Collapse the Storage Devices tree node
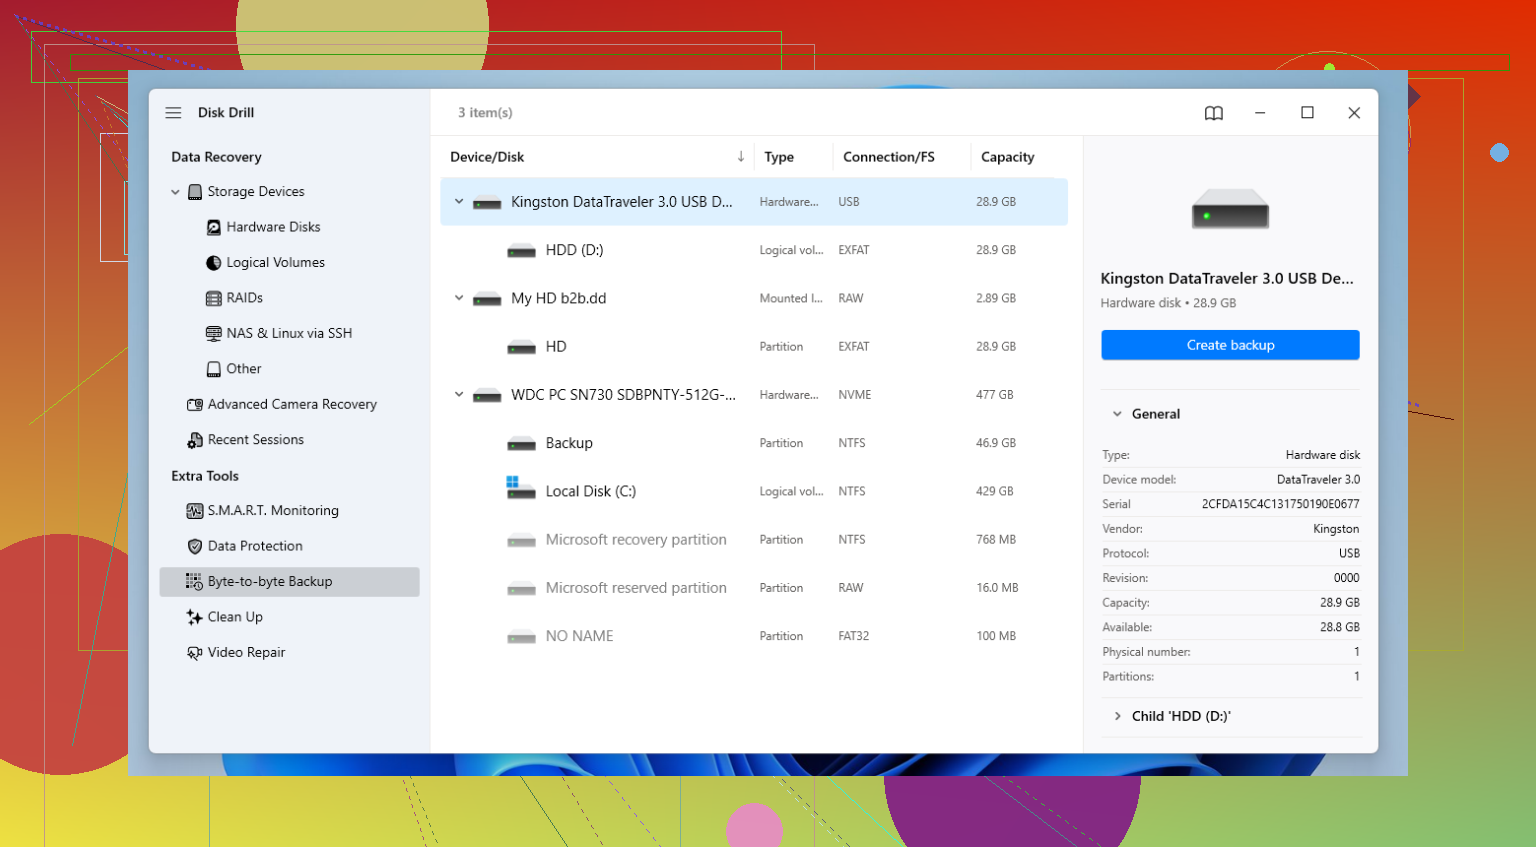Viewport: 1536px width, 847px height. 175,192
